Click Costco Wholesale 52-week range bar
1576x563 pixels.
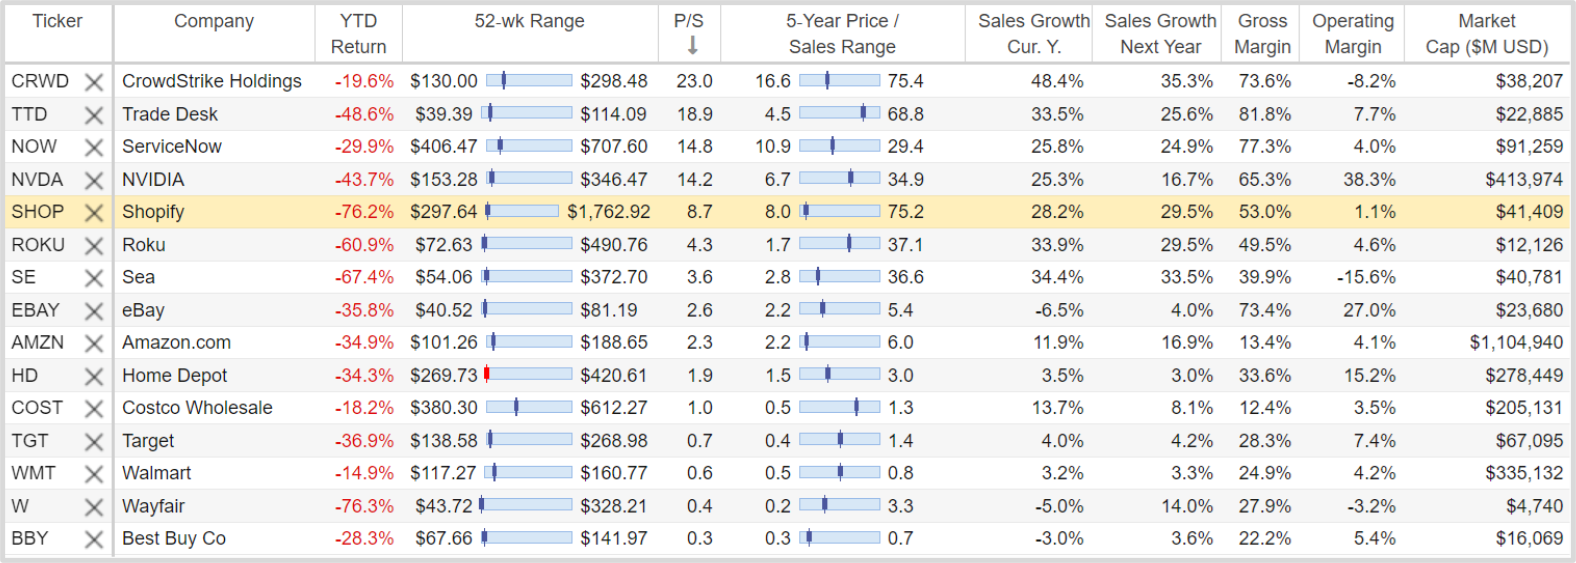click(x=529, y=407)
